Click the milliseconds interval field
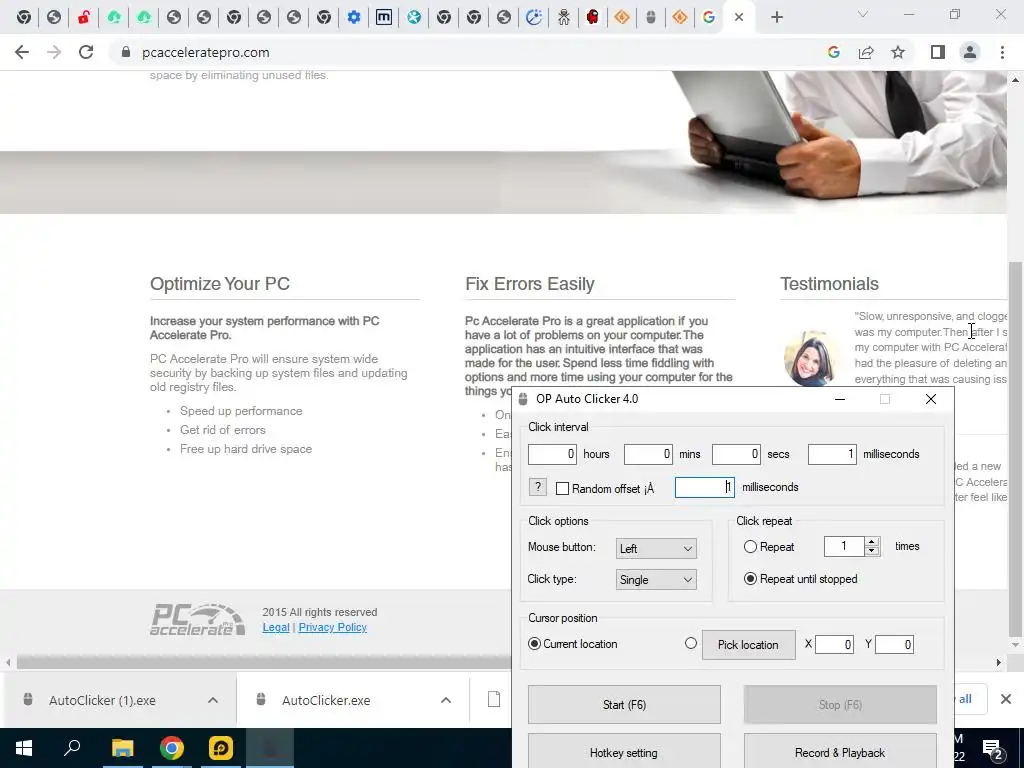Screen dimensions: 1024x768 [x=832, y=454]
